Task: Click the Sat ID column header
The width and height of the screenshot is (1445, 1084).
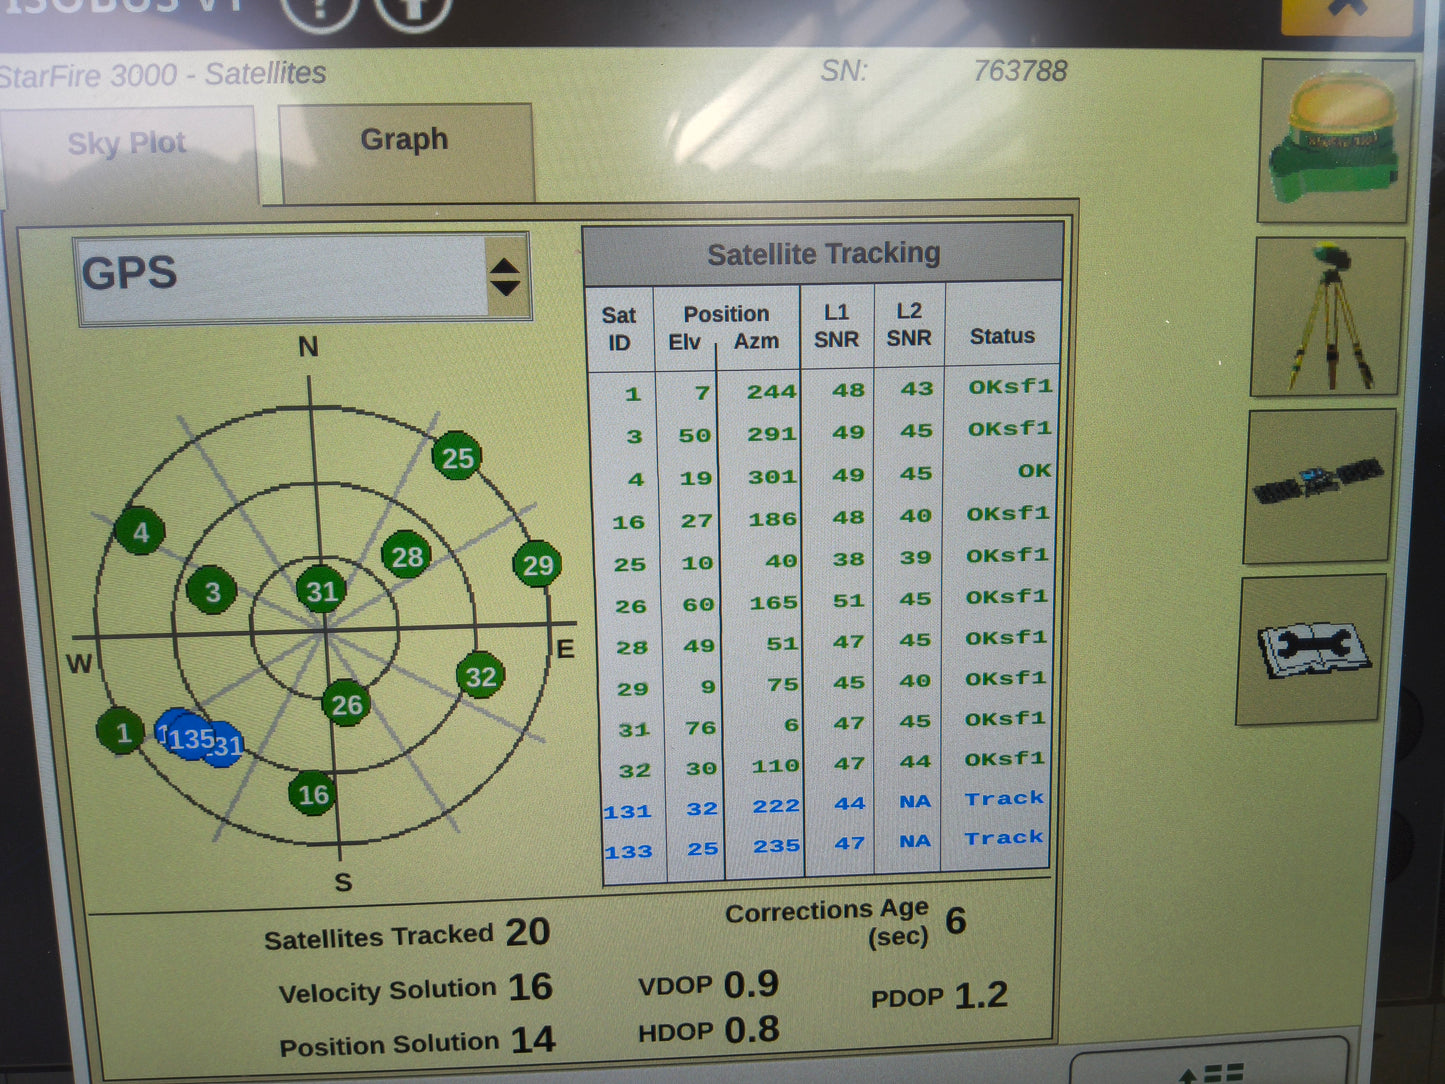Action: (x=619, y=329)
